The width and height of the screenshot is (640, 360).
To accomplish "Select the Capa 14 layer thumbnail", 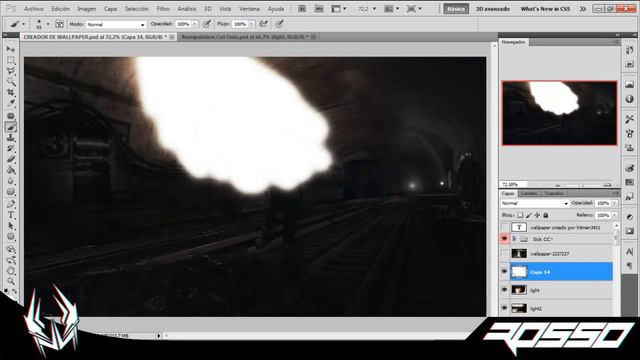I will 519,271.
